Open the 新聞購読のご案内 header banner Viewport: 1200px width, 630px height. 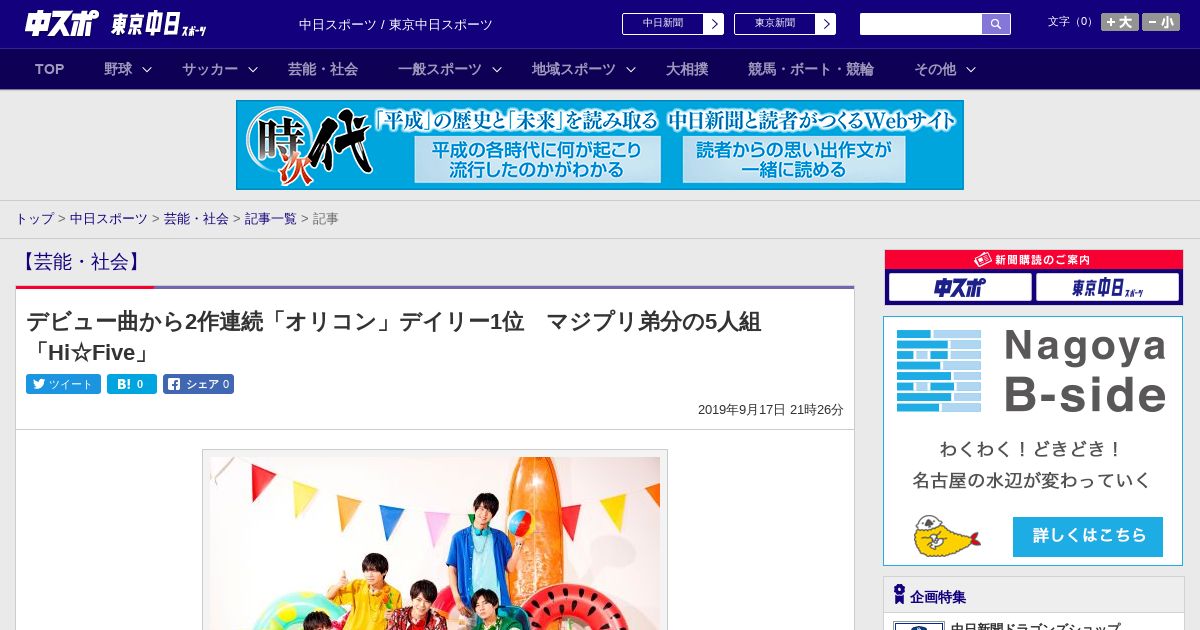[1034, 260]
